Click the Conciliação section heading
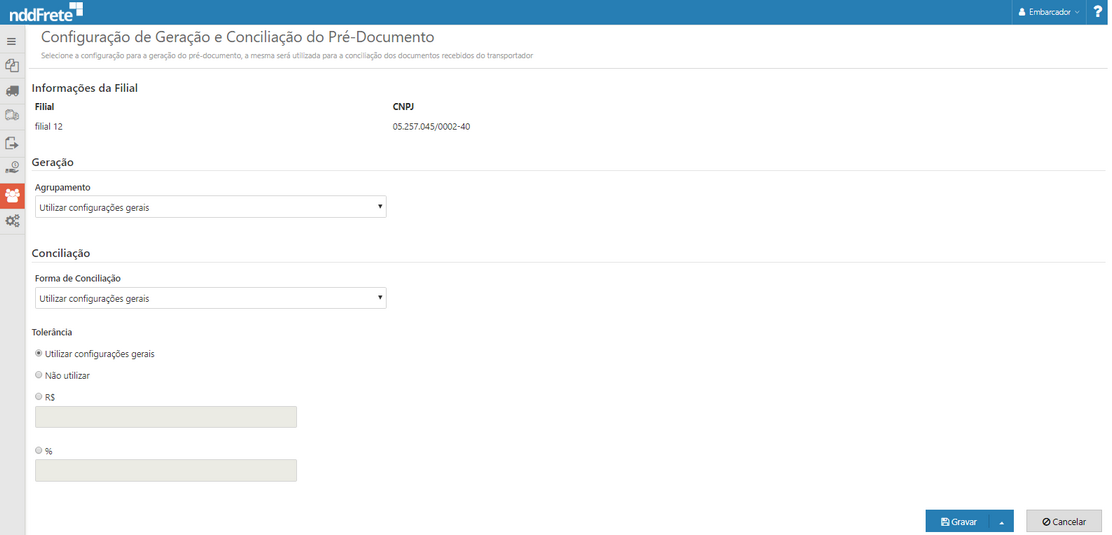This screenshot has height=535, width=1112. point(61,253)
